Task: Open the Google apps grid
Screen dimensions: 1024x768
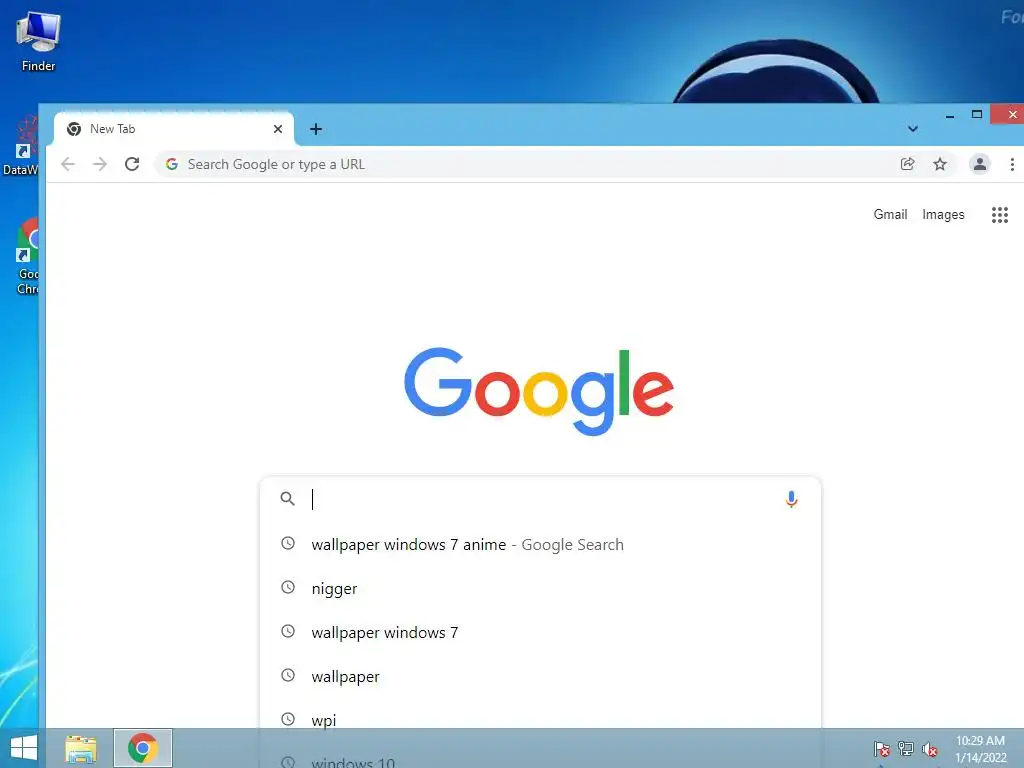Action: coord(1000,215)
